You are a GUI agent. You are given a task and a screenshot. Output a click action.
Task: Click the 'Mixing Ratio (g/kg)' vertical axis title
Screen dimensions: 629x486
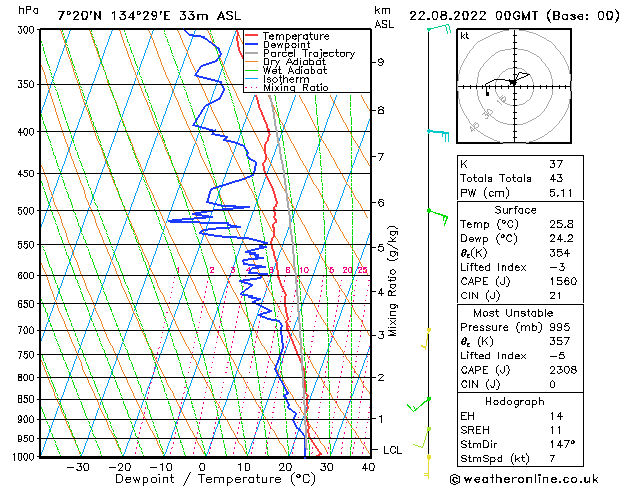point(392,281)
